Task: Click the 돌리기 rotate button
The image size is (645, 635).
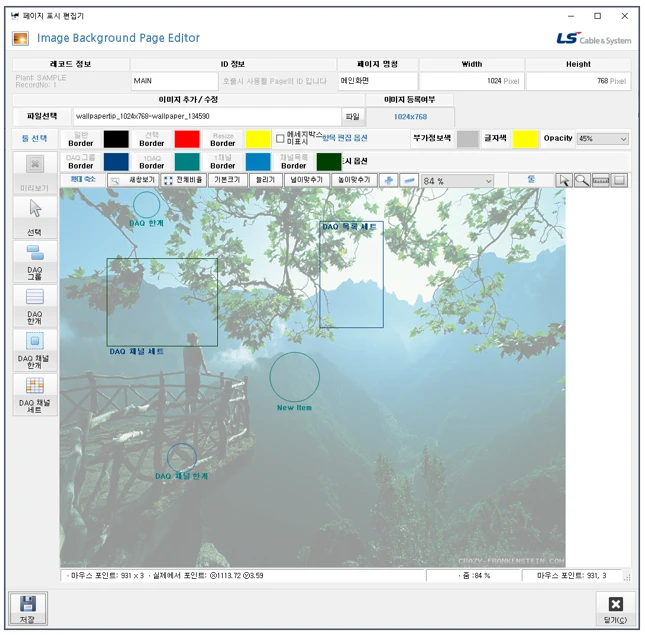Action: [x=265, y=180]
